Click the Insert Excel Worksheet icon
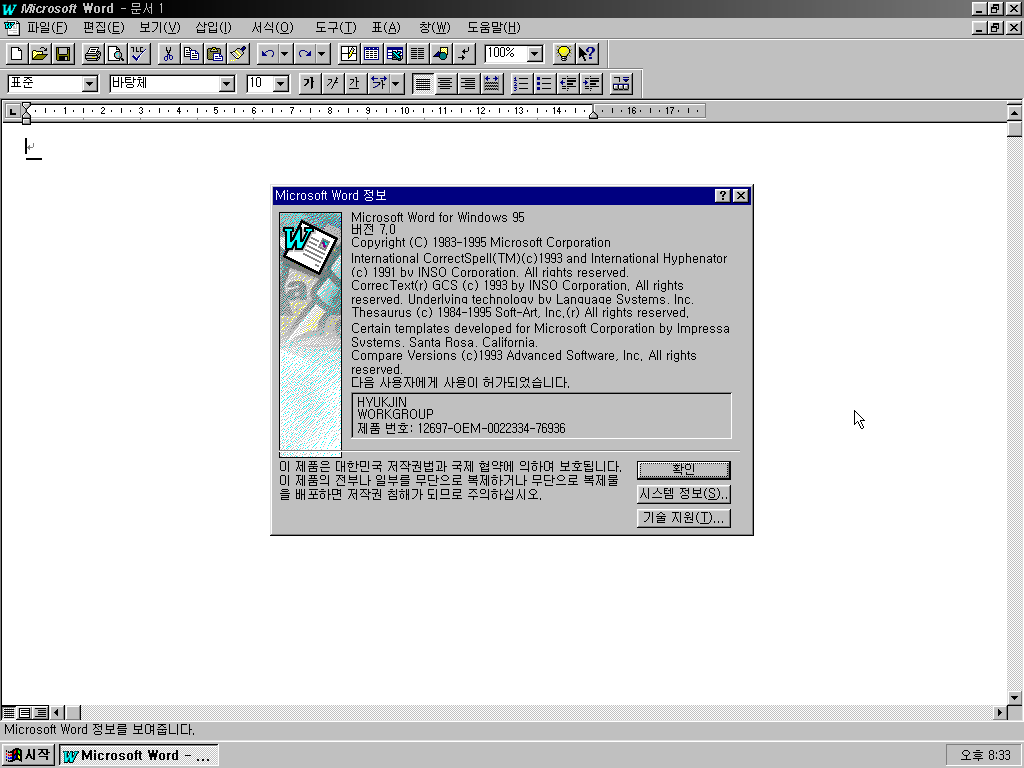 (394, 54)
